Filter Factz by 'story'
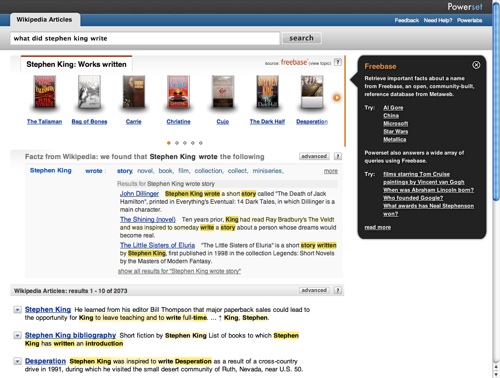 pos(125,171)
